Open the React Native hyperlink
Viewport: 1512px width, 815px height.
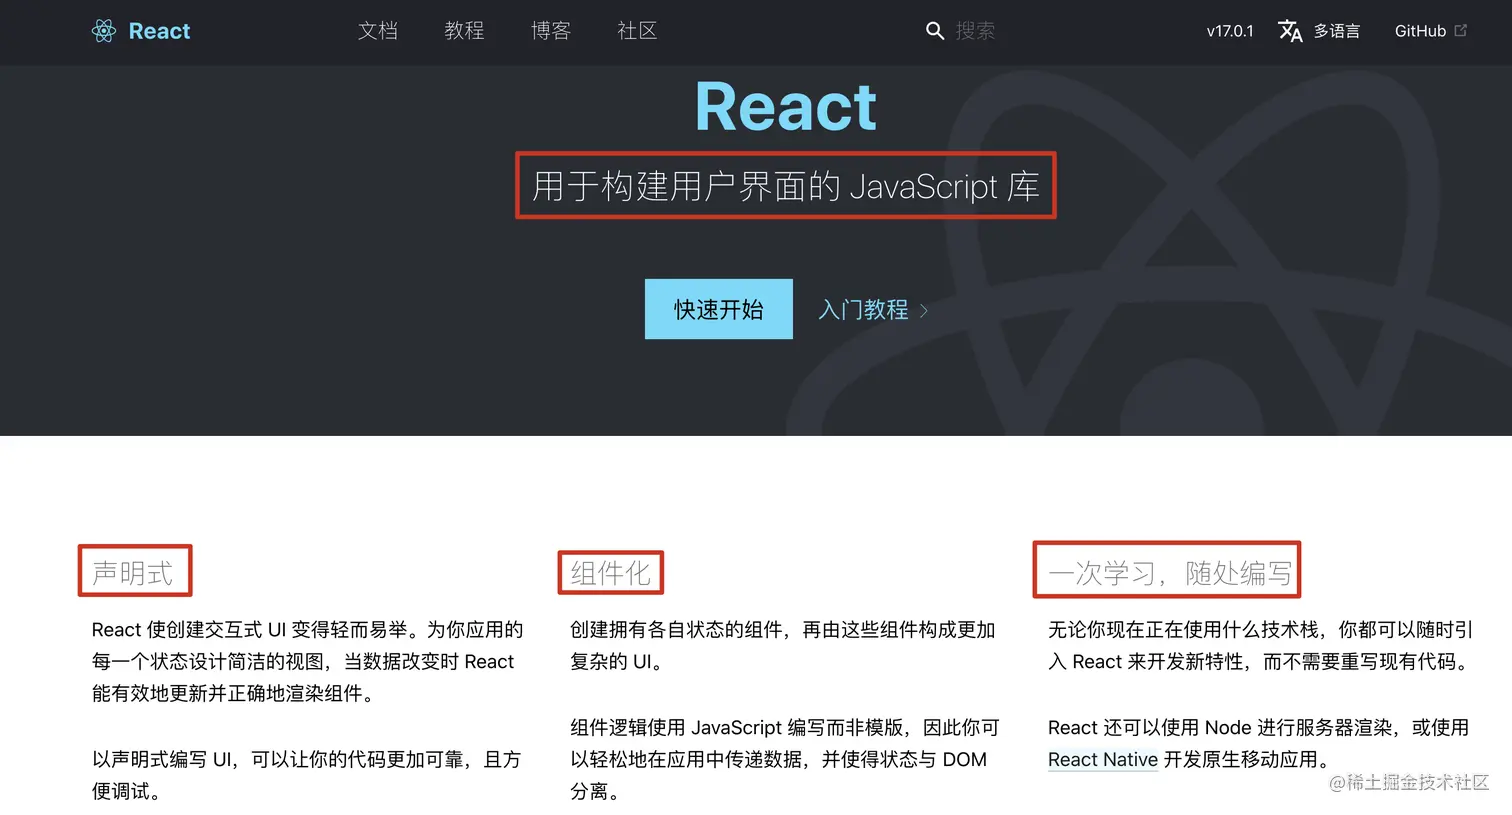point(1103,759)
